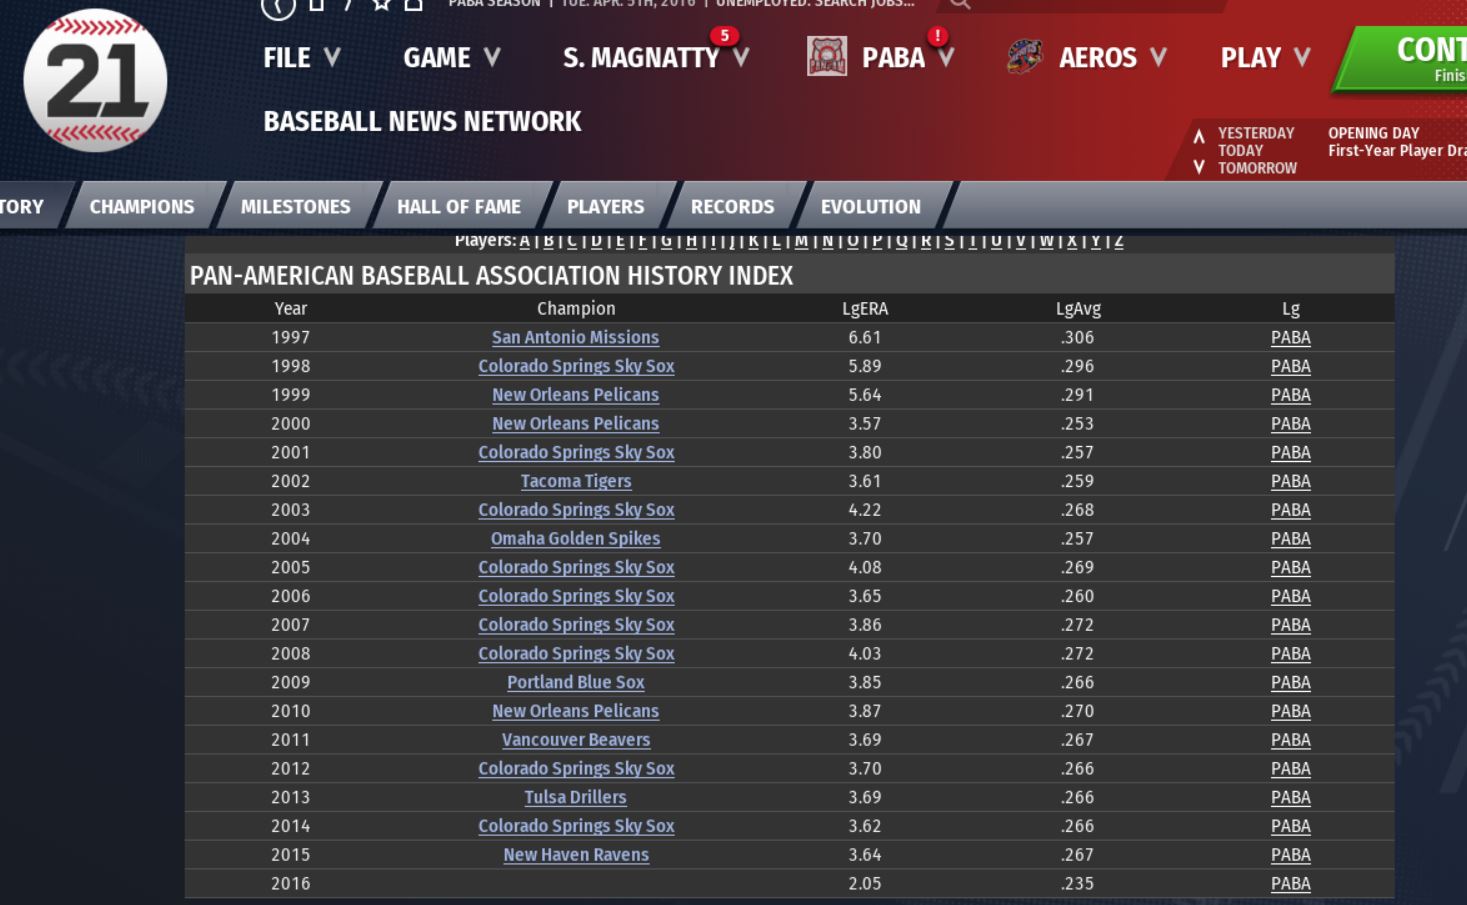This screenshot has height=905, width=1467.
Task: Click the 2003 year cell
Action: pyautogui.click(x=291, y=510)
